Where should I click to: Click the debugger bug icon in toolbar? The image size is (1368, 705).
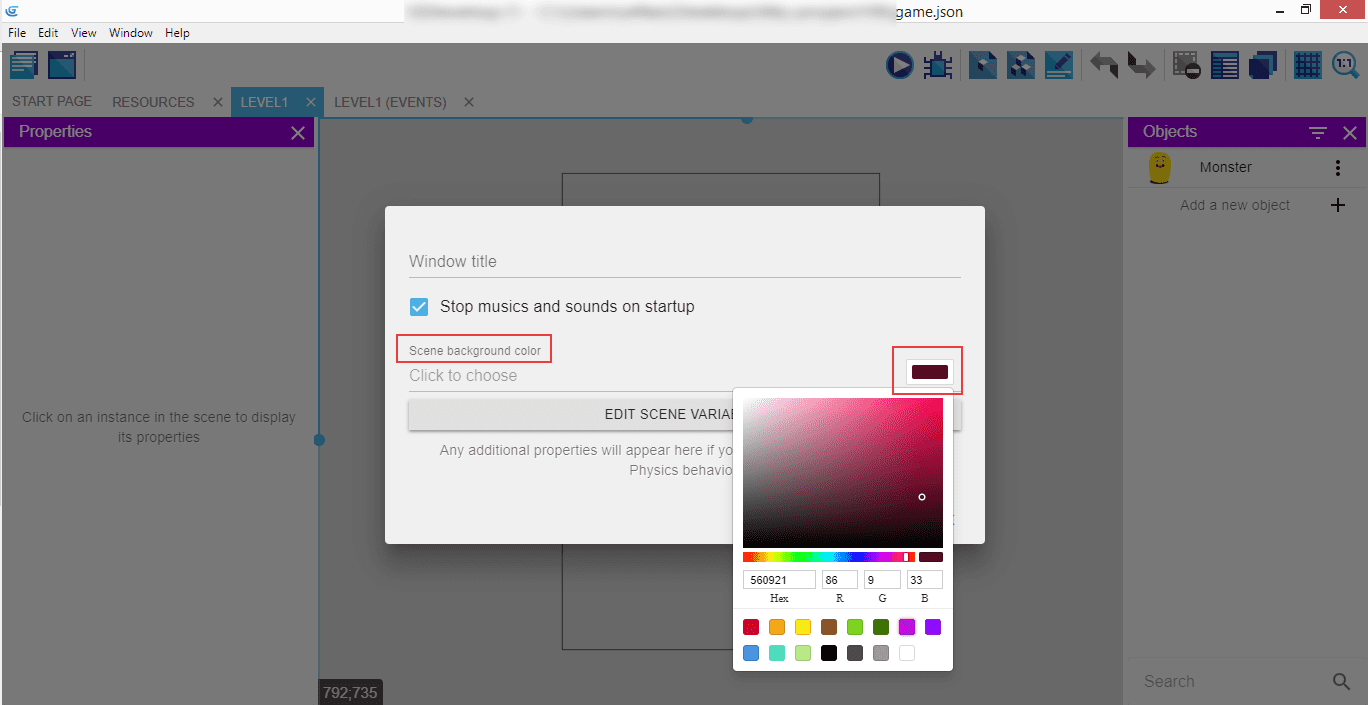[937, 66]
